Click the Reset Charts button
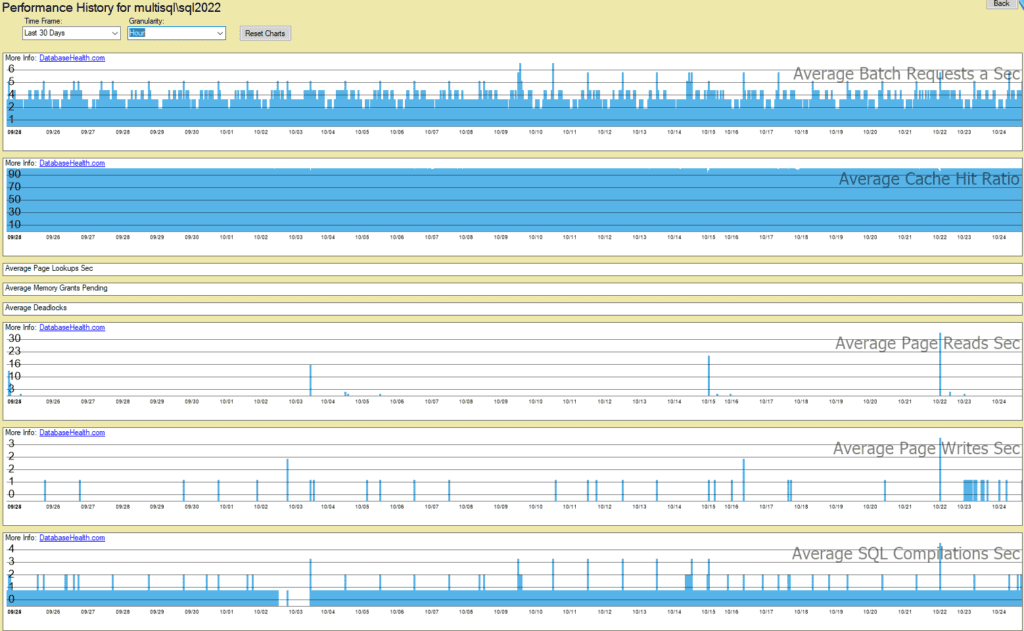Image resolution: width=1024 pixels, height=631 pixels. coord(265,33)
